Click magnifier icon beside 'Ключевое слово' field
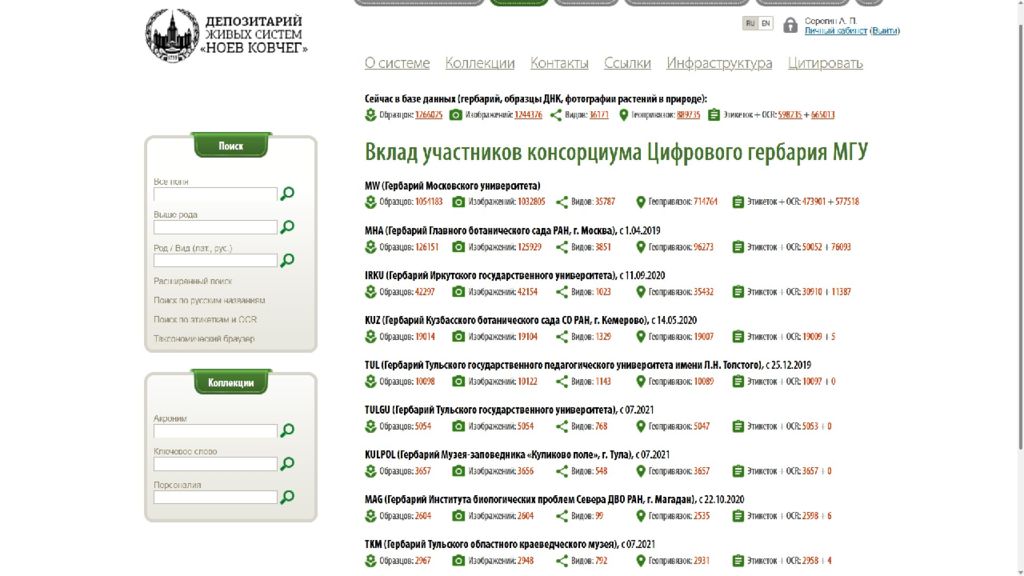 [287, 463]
